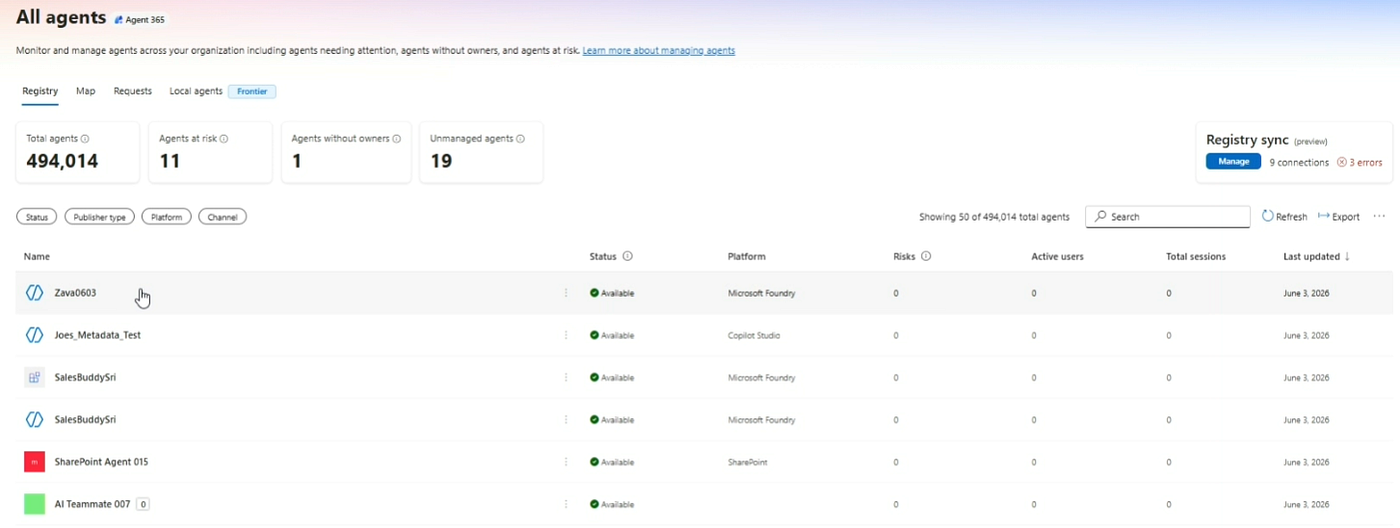The image size is (1400, 528).
Task: Click the Manage button in Registry sync
Action: (1233, 161)
